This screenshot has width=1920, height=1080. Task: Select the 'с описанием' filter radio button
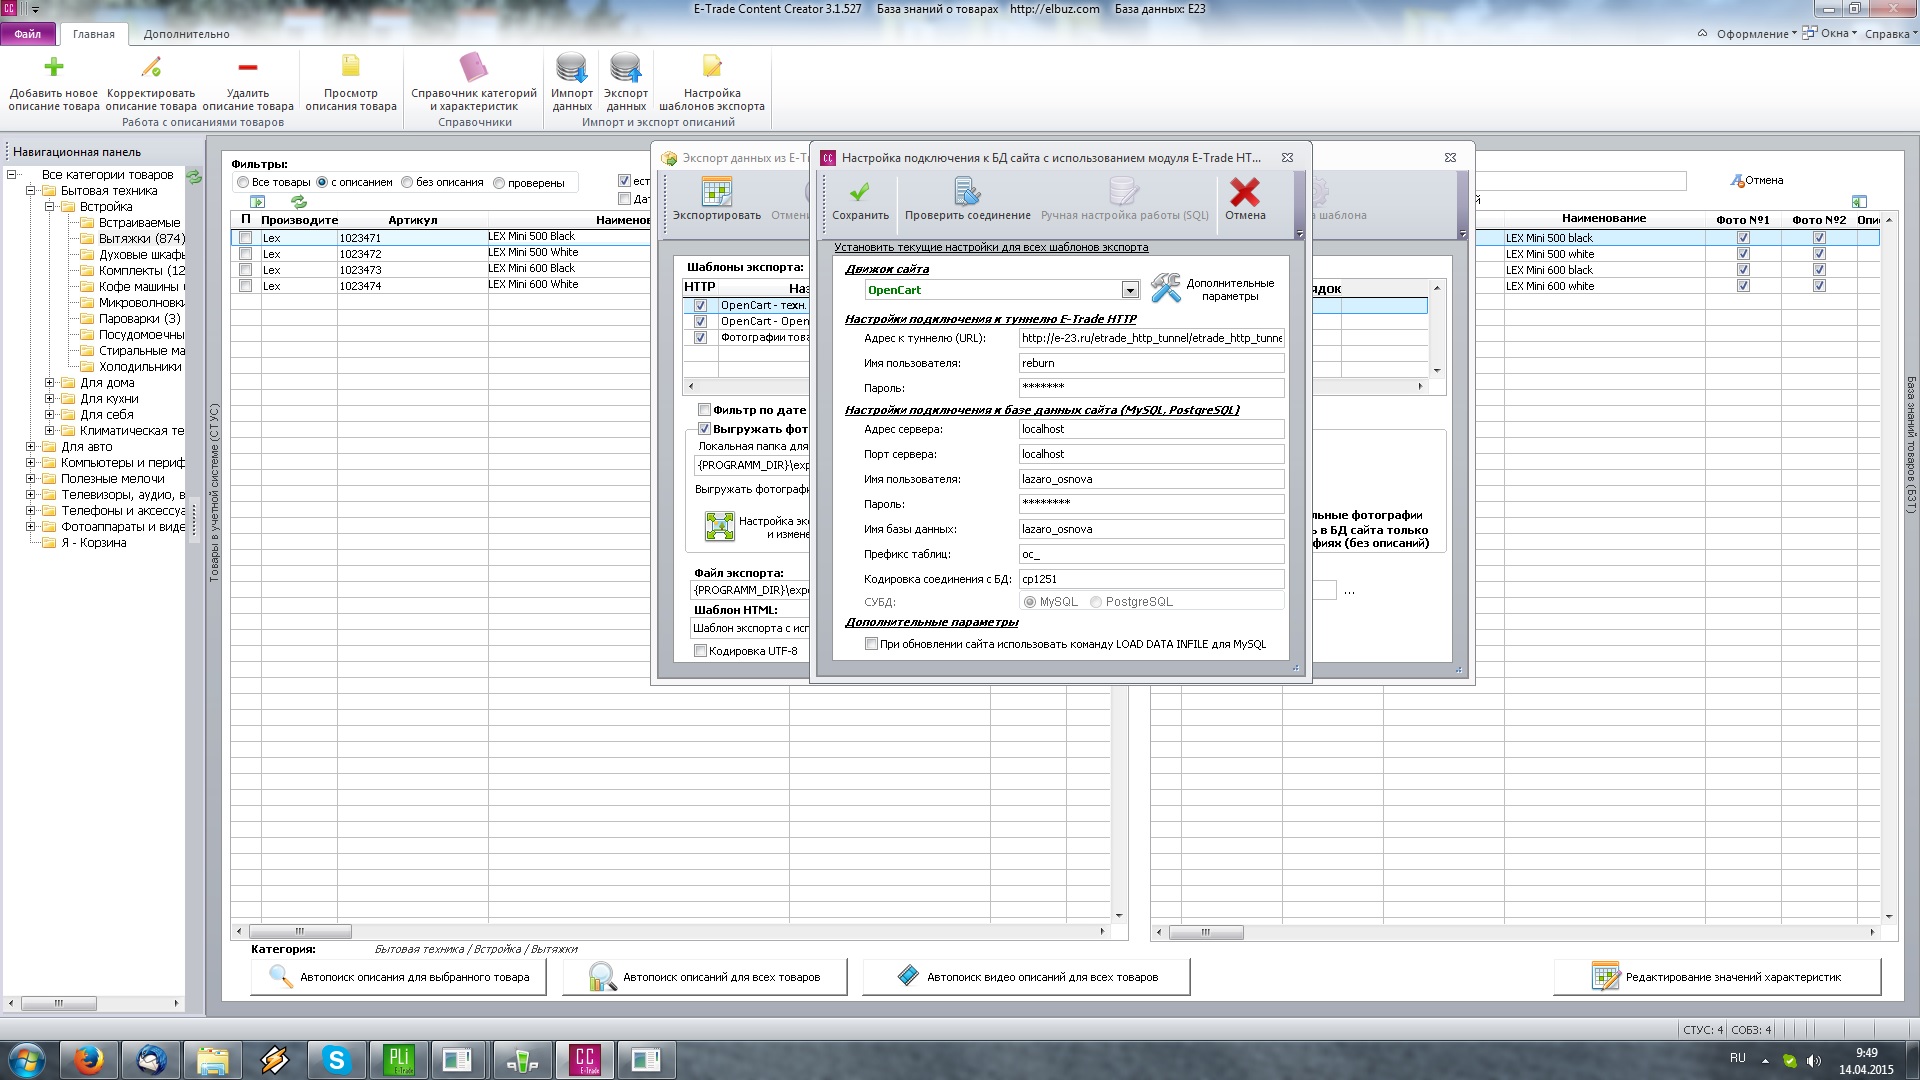point(322,183)
